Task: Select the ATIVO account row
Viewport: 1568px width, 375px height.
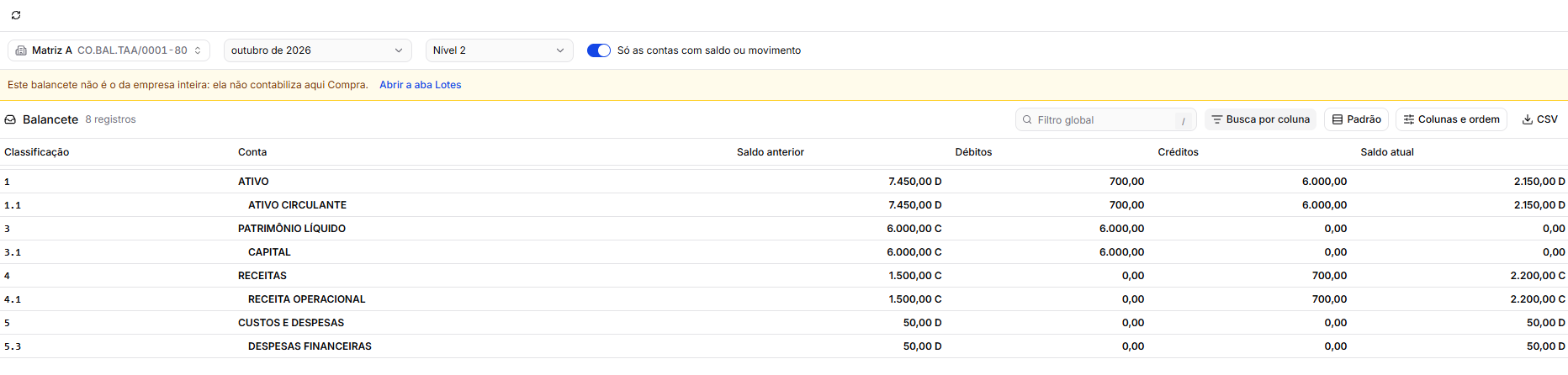Action: (x=784, y=182)
